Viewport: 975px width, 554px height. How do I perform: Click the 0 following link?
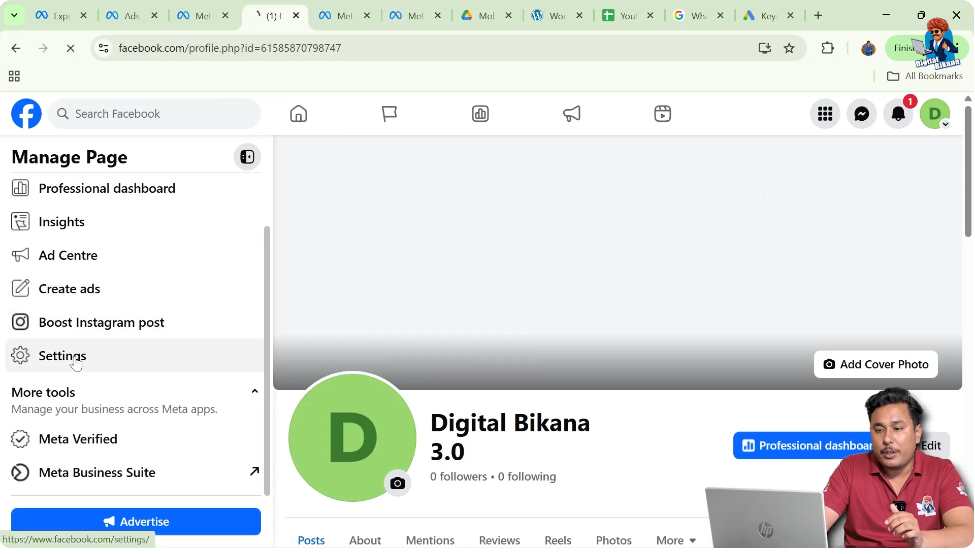coord(527,477)
